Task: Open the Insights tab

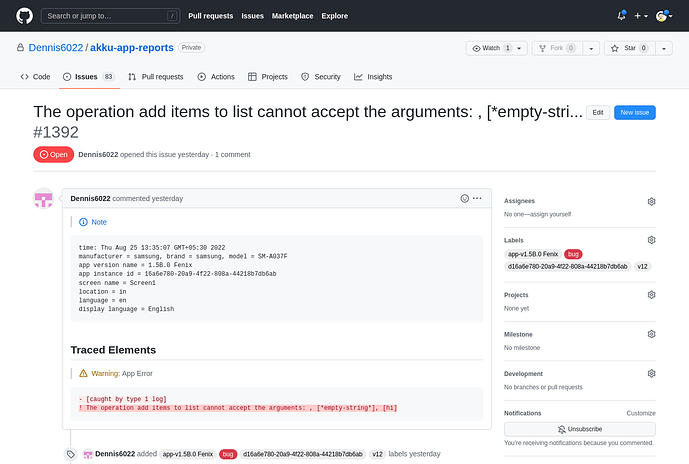Action: coord(373,76)
